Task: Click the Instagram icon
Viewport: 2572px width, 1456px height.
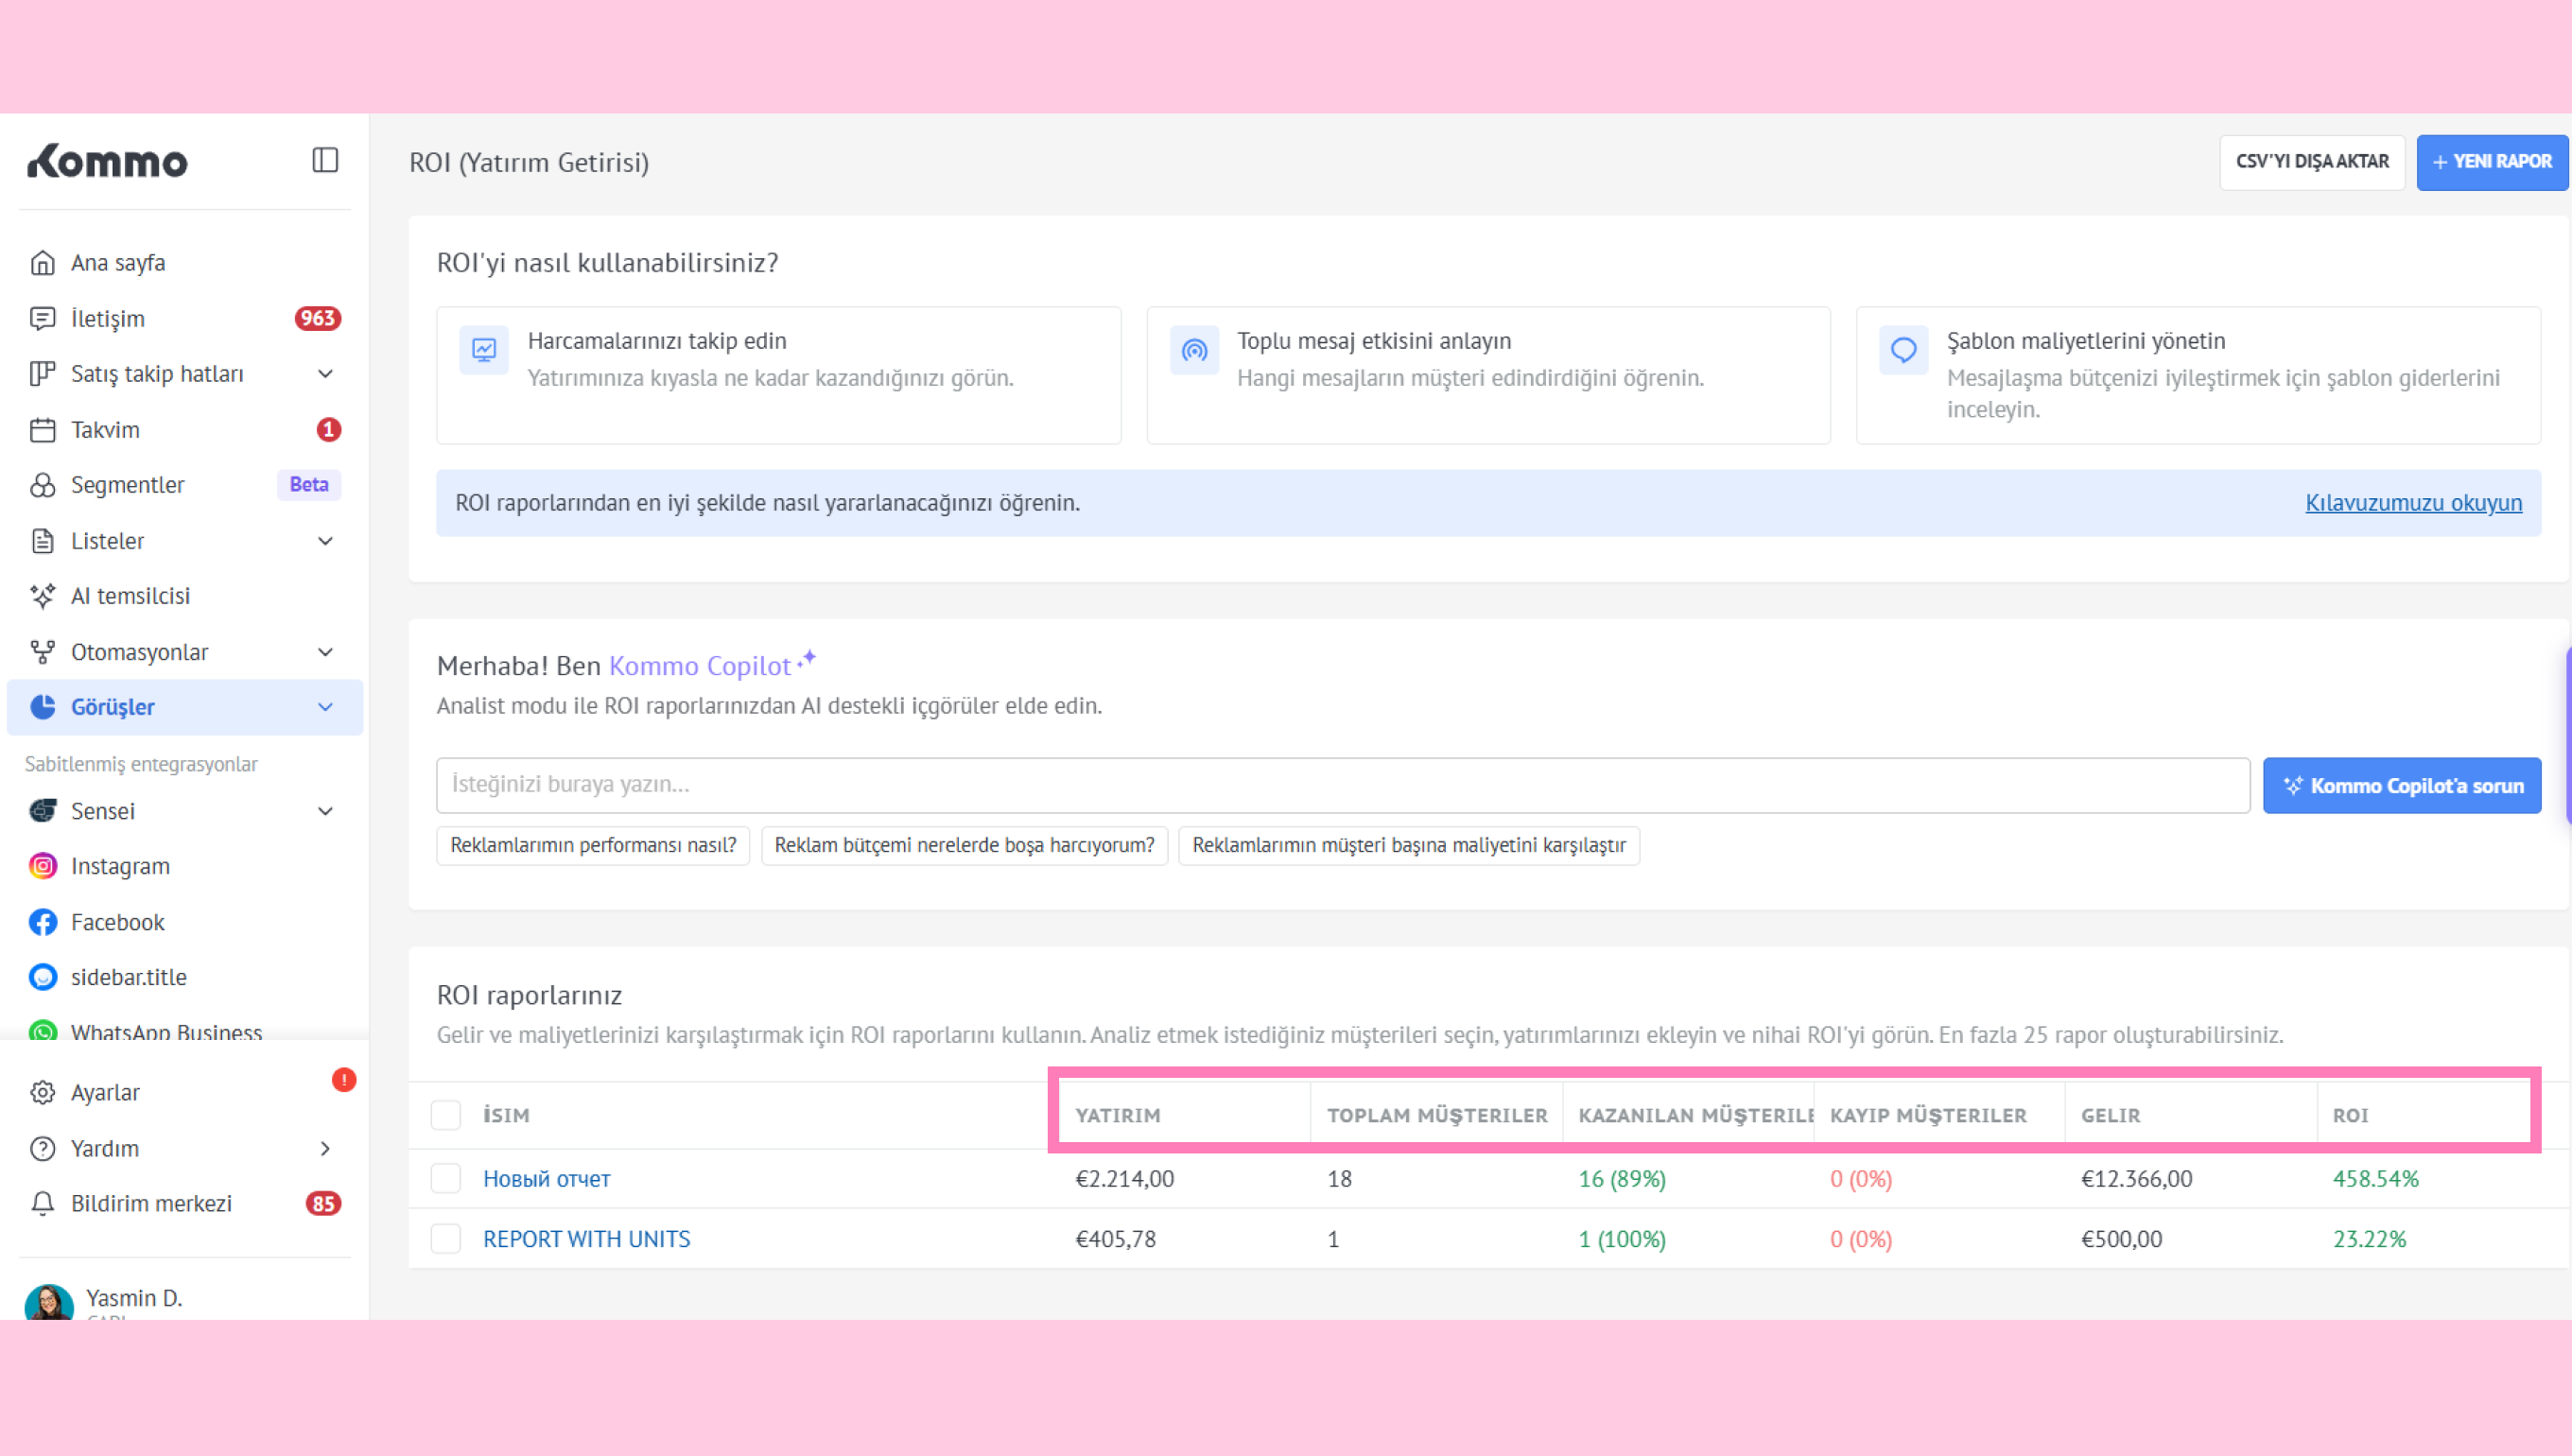Action: [42, 866]
